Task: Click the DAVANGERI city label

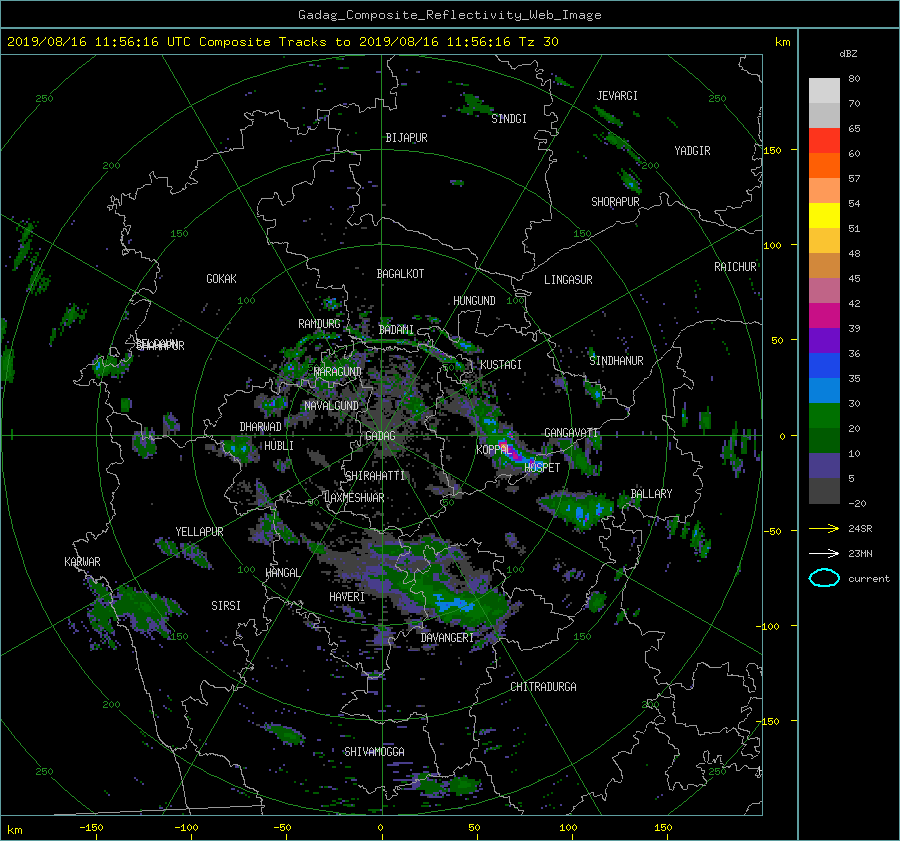Action: (x=447, y=638)
